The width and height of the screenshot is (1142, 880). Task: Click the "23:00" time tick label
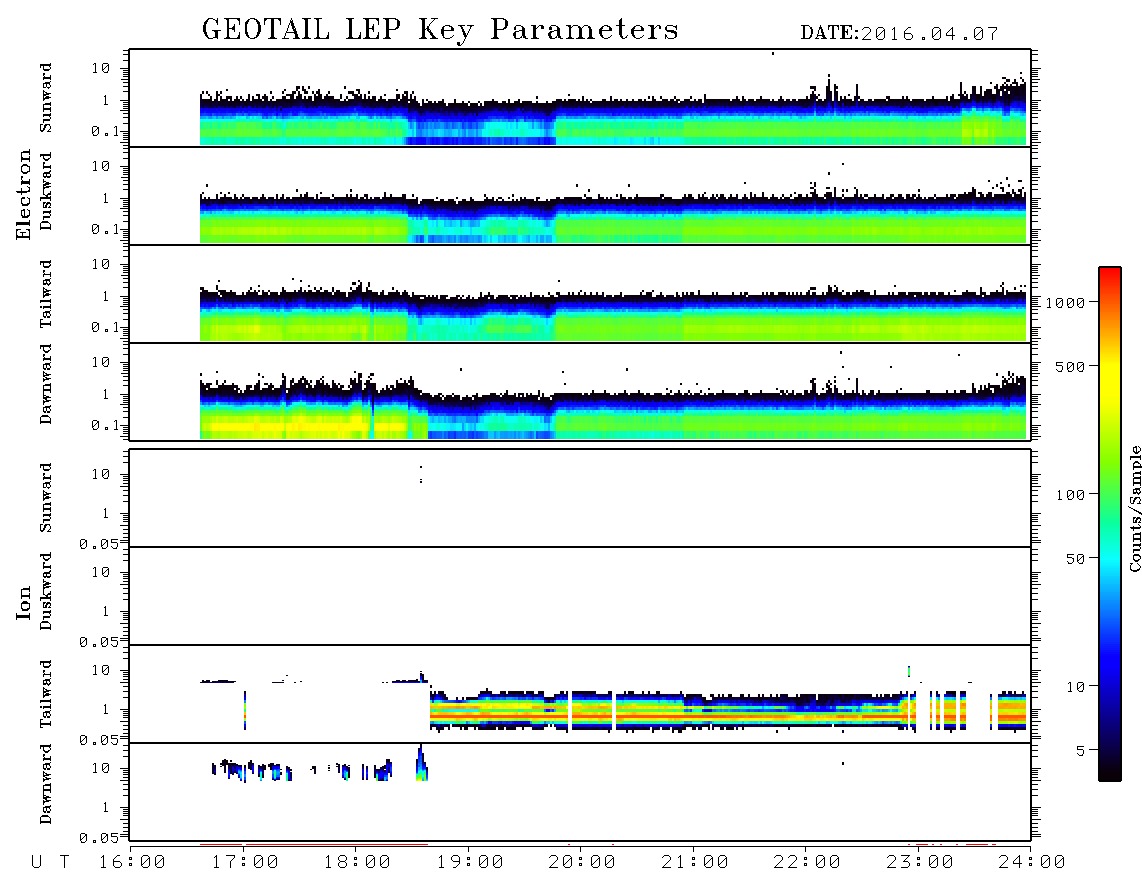click(x=920, y=863)
